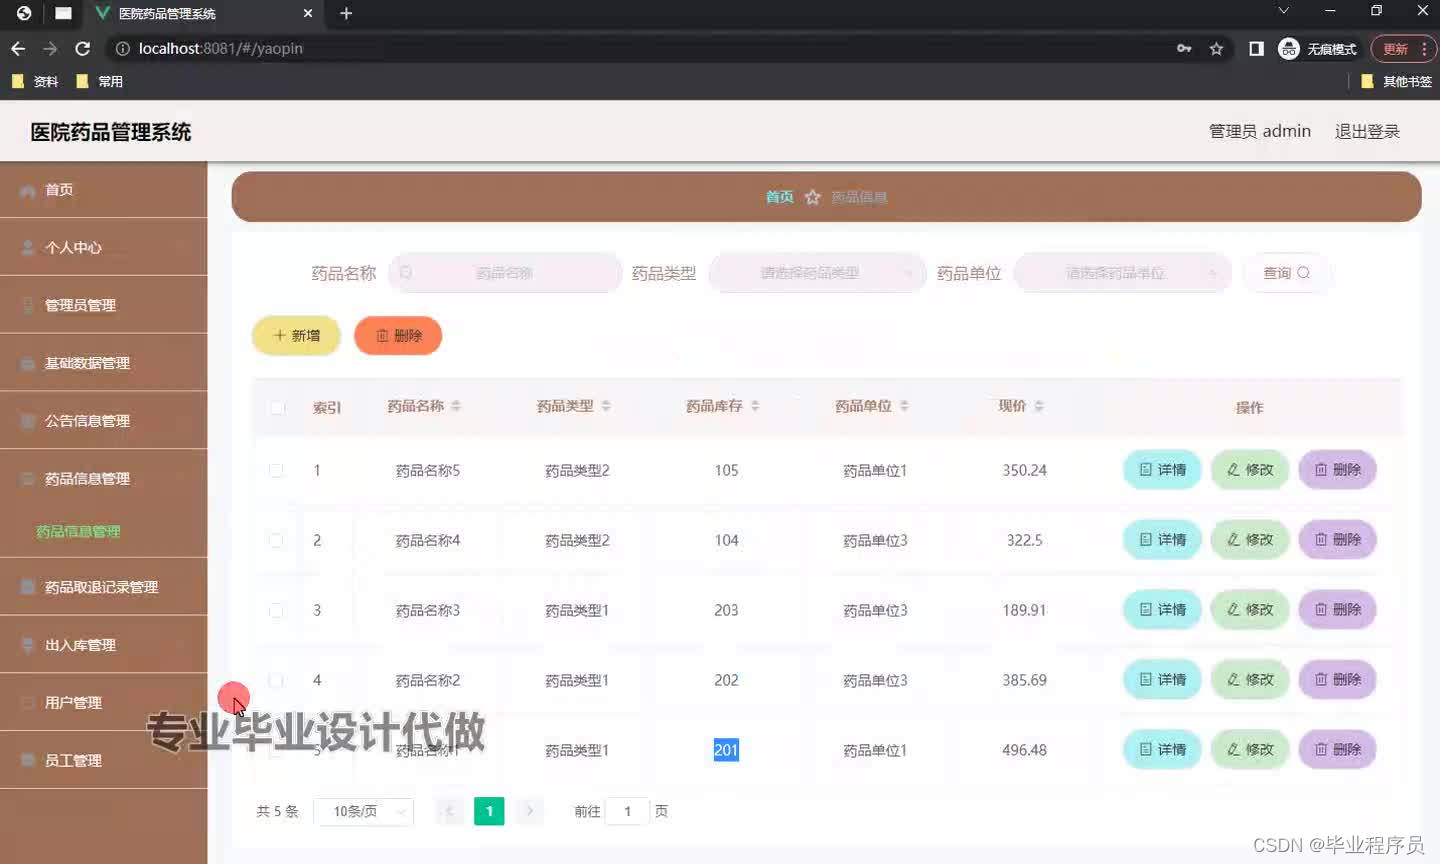Click the incognito 无痕模式 indicator
1440x864 pixels.
(1318, 48)
